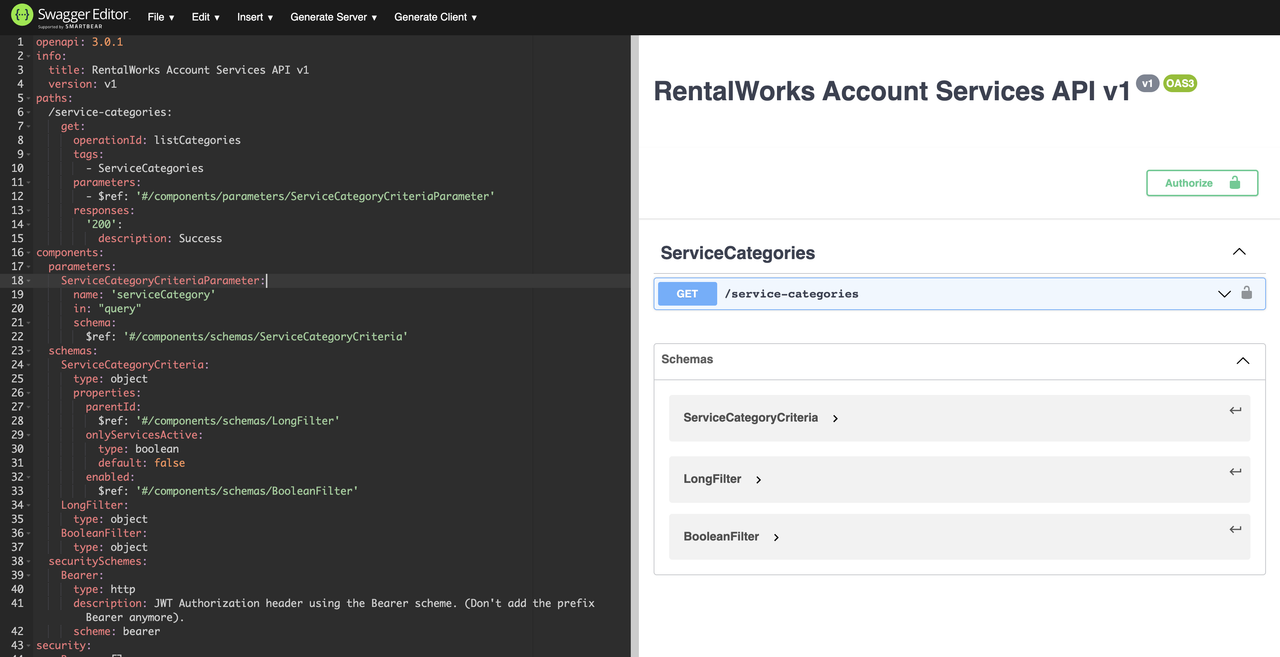This screenshot has width=1280, height=657.
Task: Open the File menu
Action: pyautogui.click(x=160, y=17)
